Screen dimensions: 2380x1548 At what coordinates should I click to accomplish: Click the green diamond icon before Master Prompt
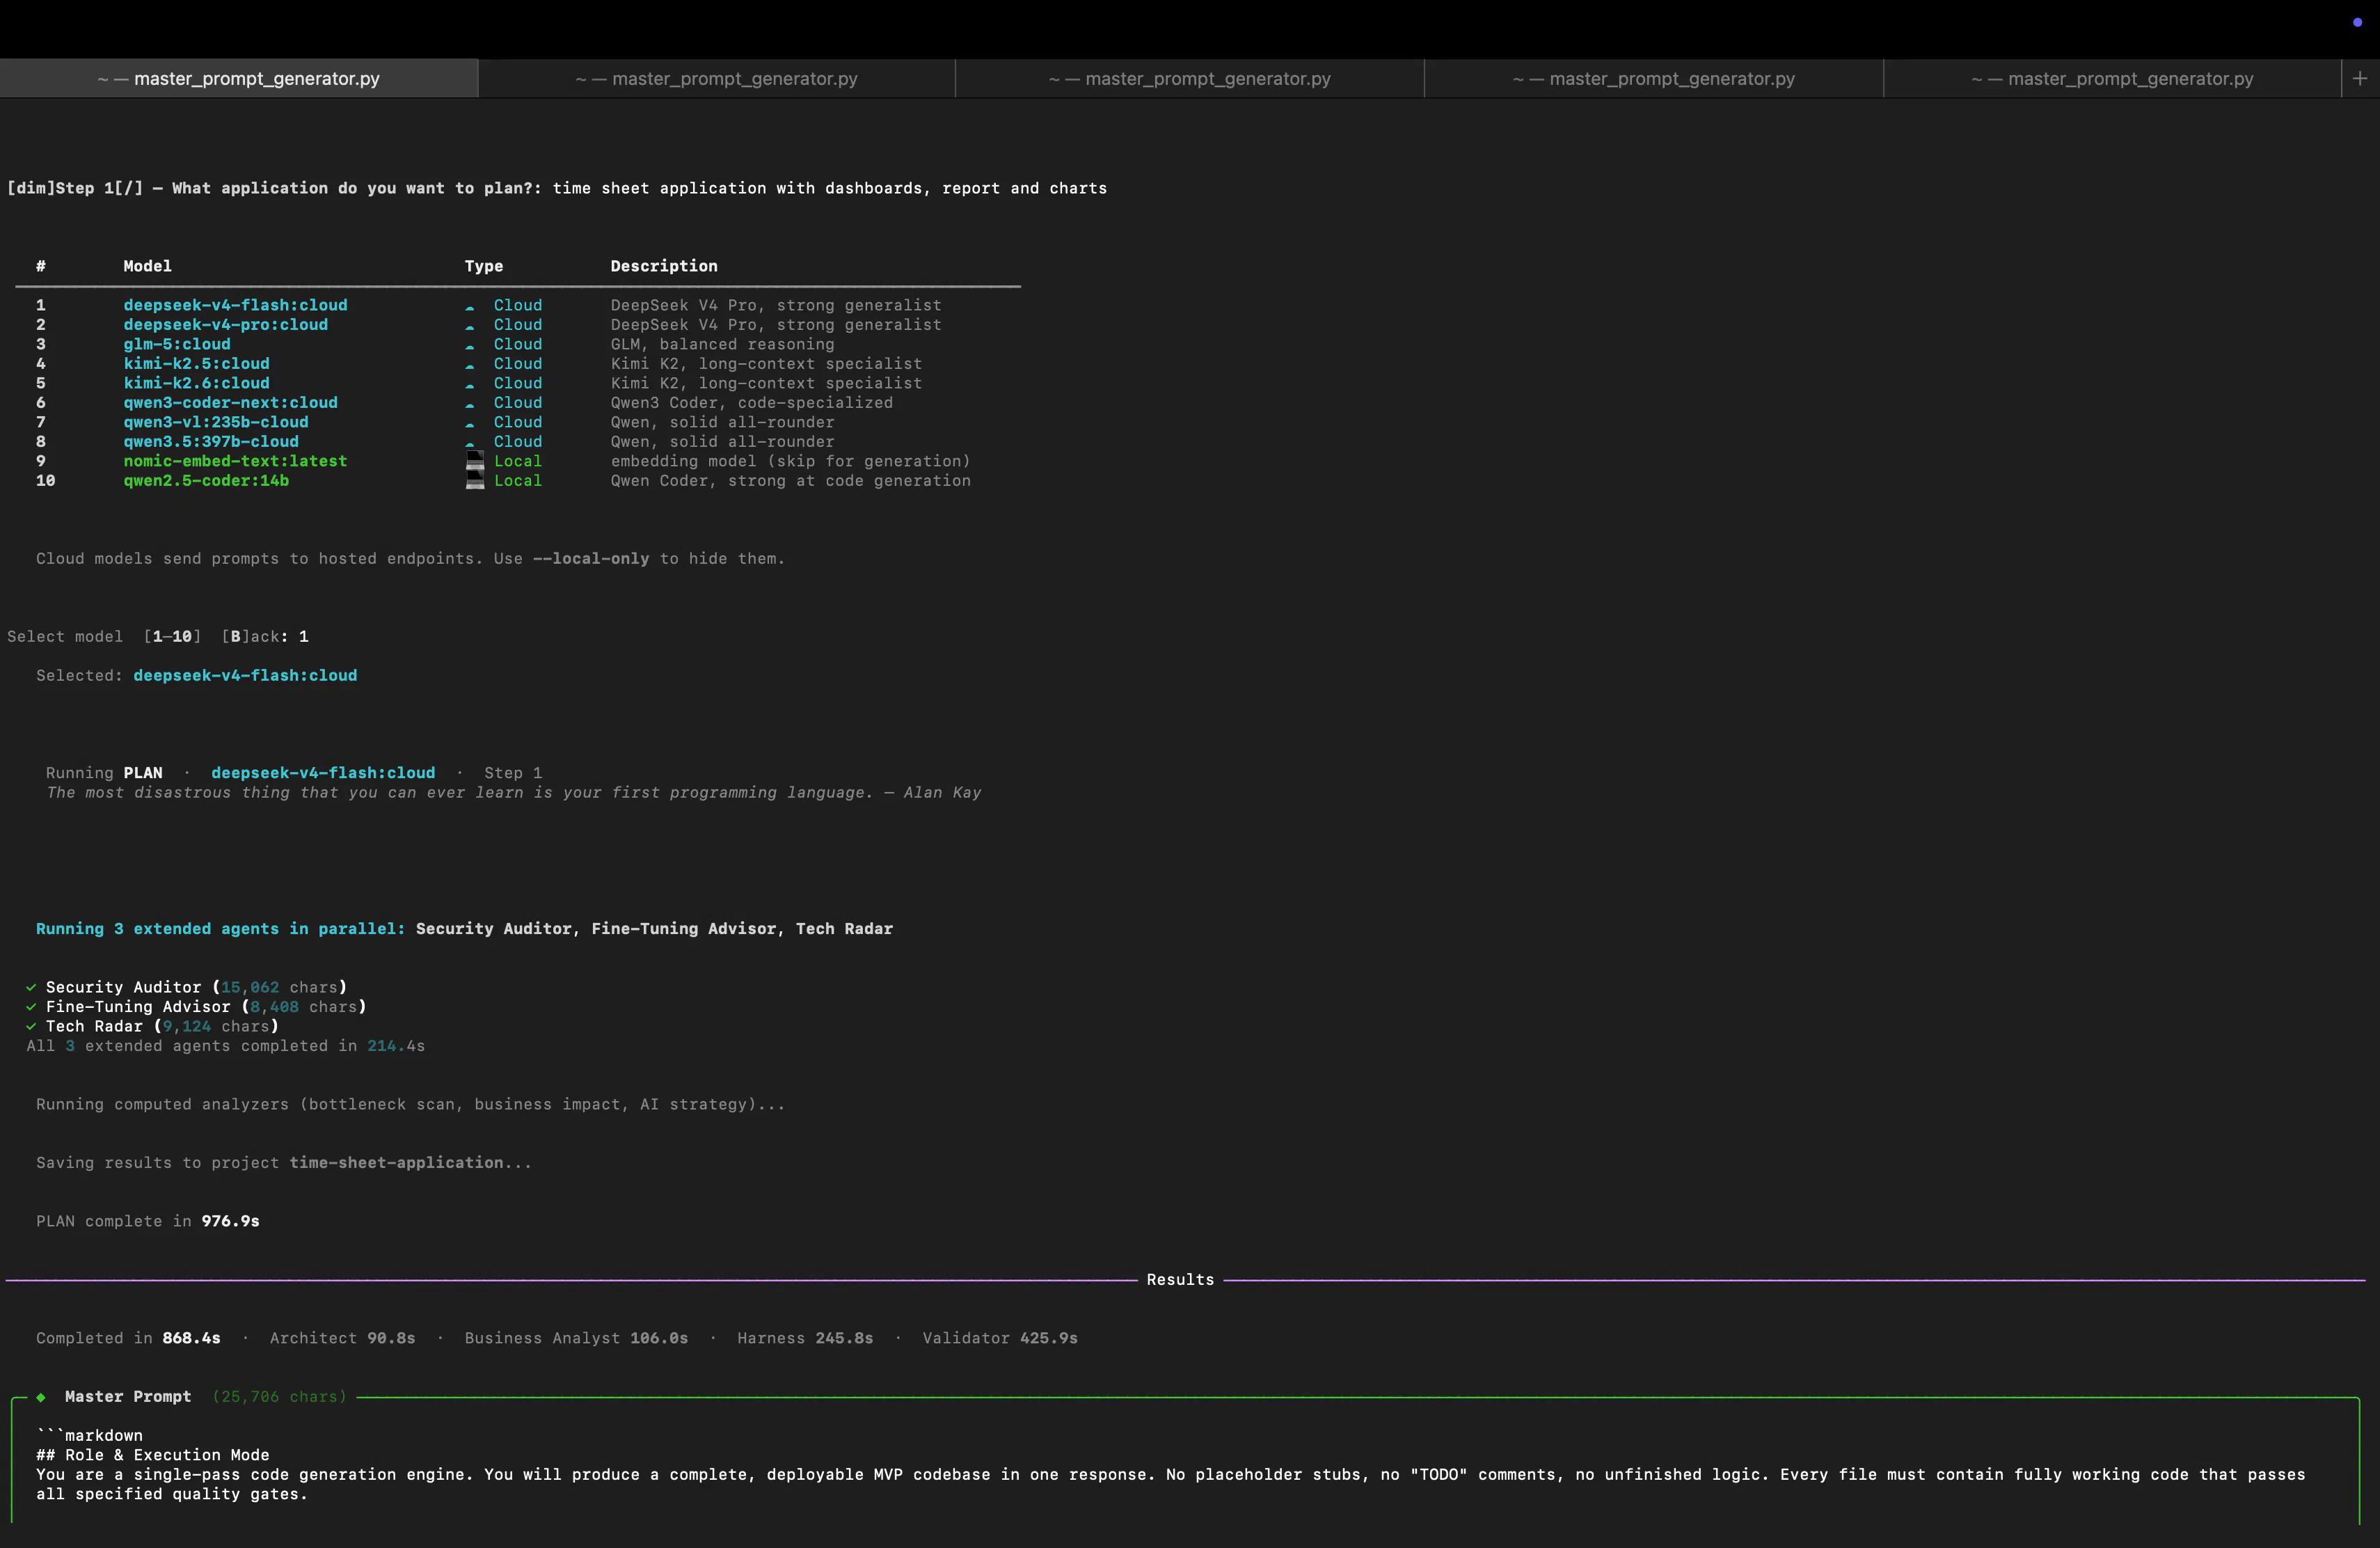41,1397
